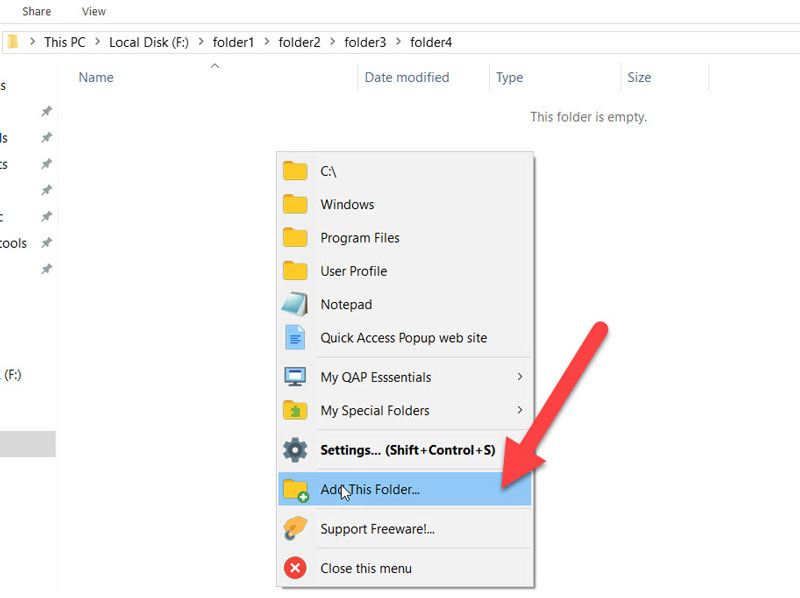Click the My QAP Essentials monitor icon
Viewport: 800px width, 598px height.
coord(295,377)
